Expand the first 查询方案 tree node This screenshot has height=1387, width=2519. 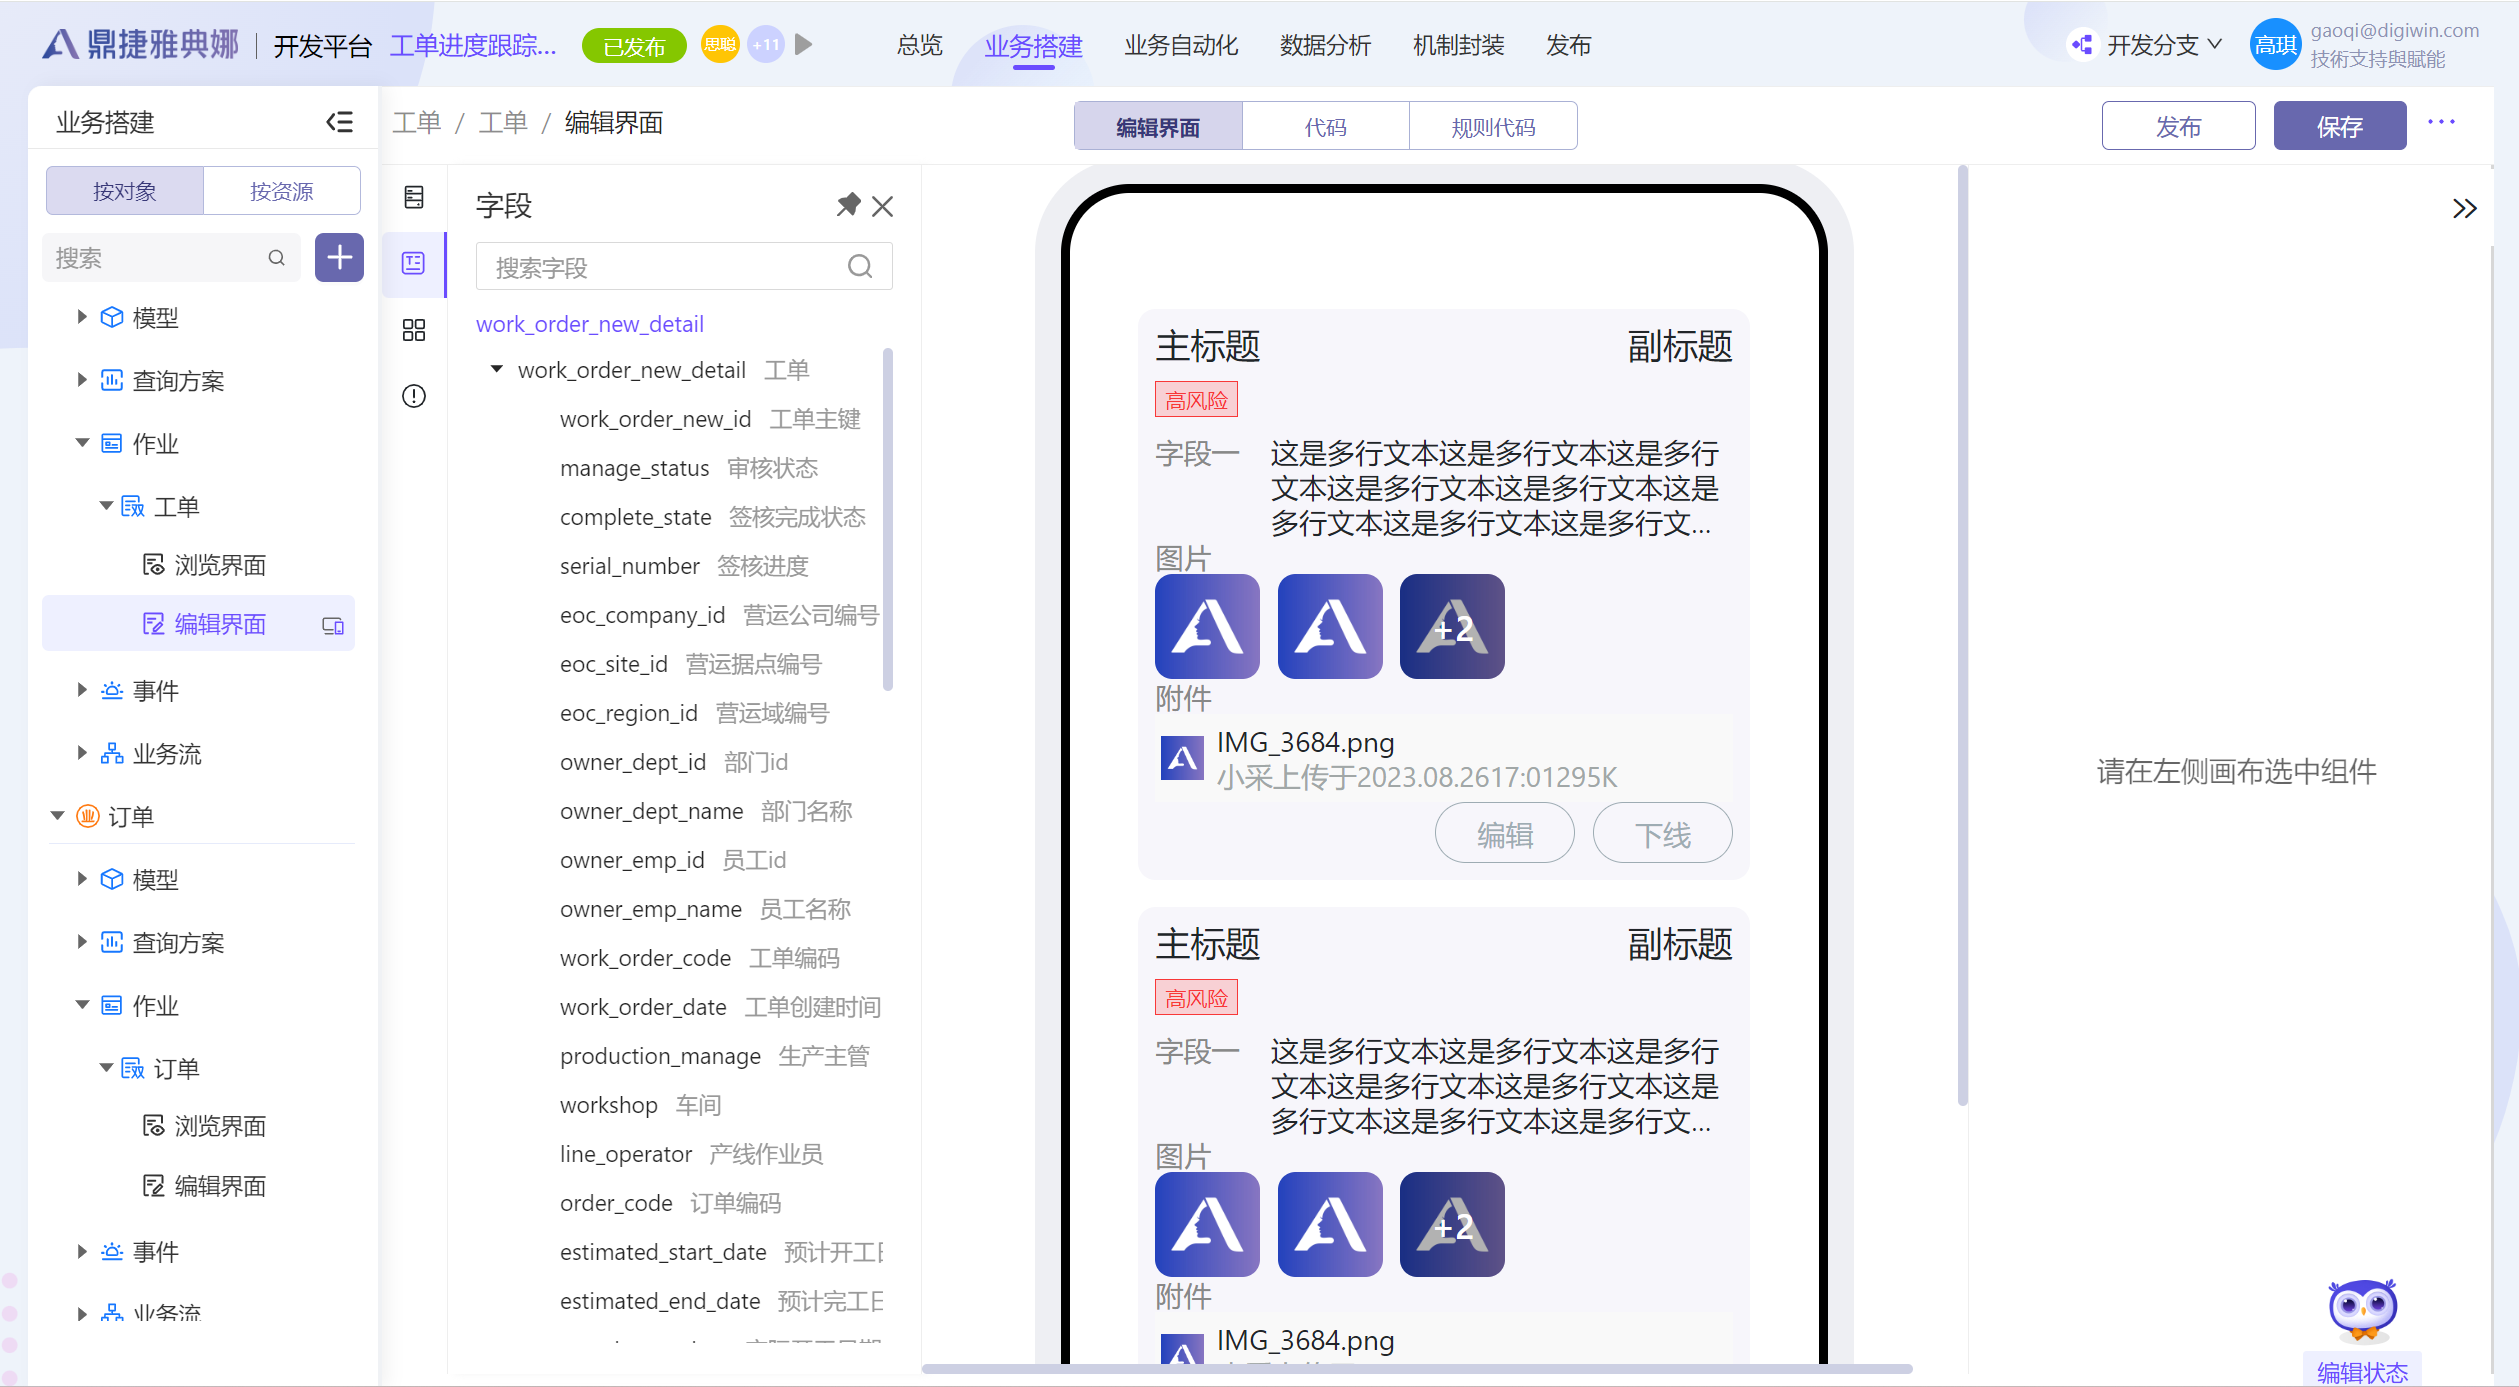coord(82,380)
